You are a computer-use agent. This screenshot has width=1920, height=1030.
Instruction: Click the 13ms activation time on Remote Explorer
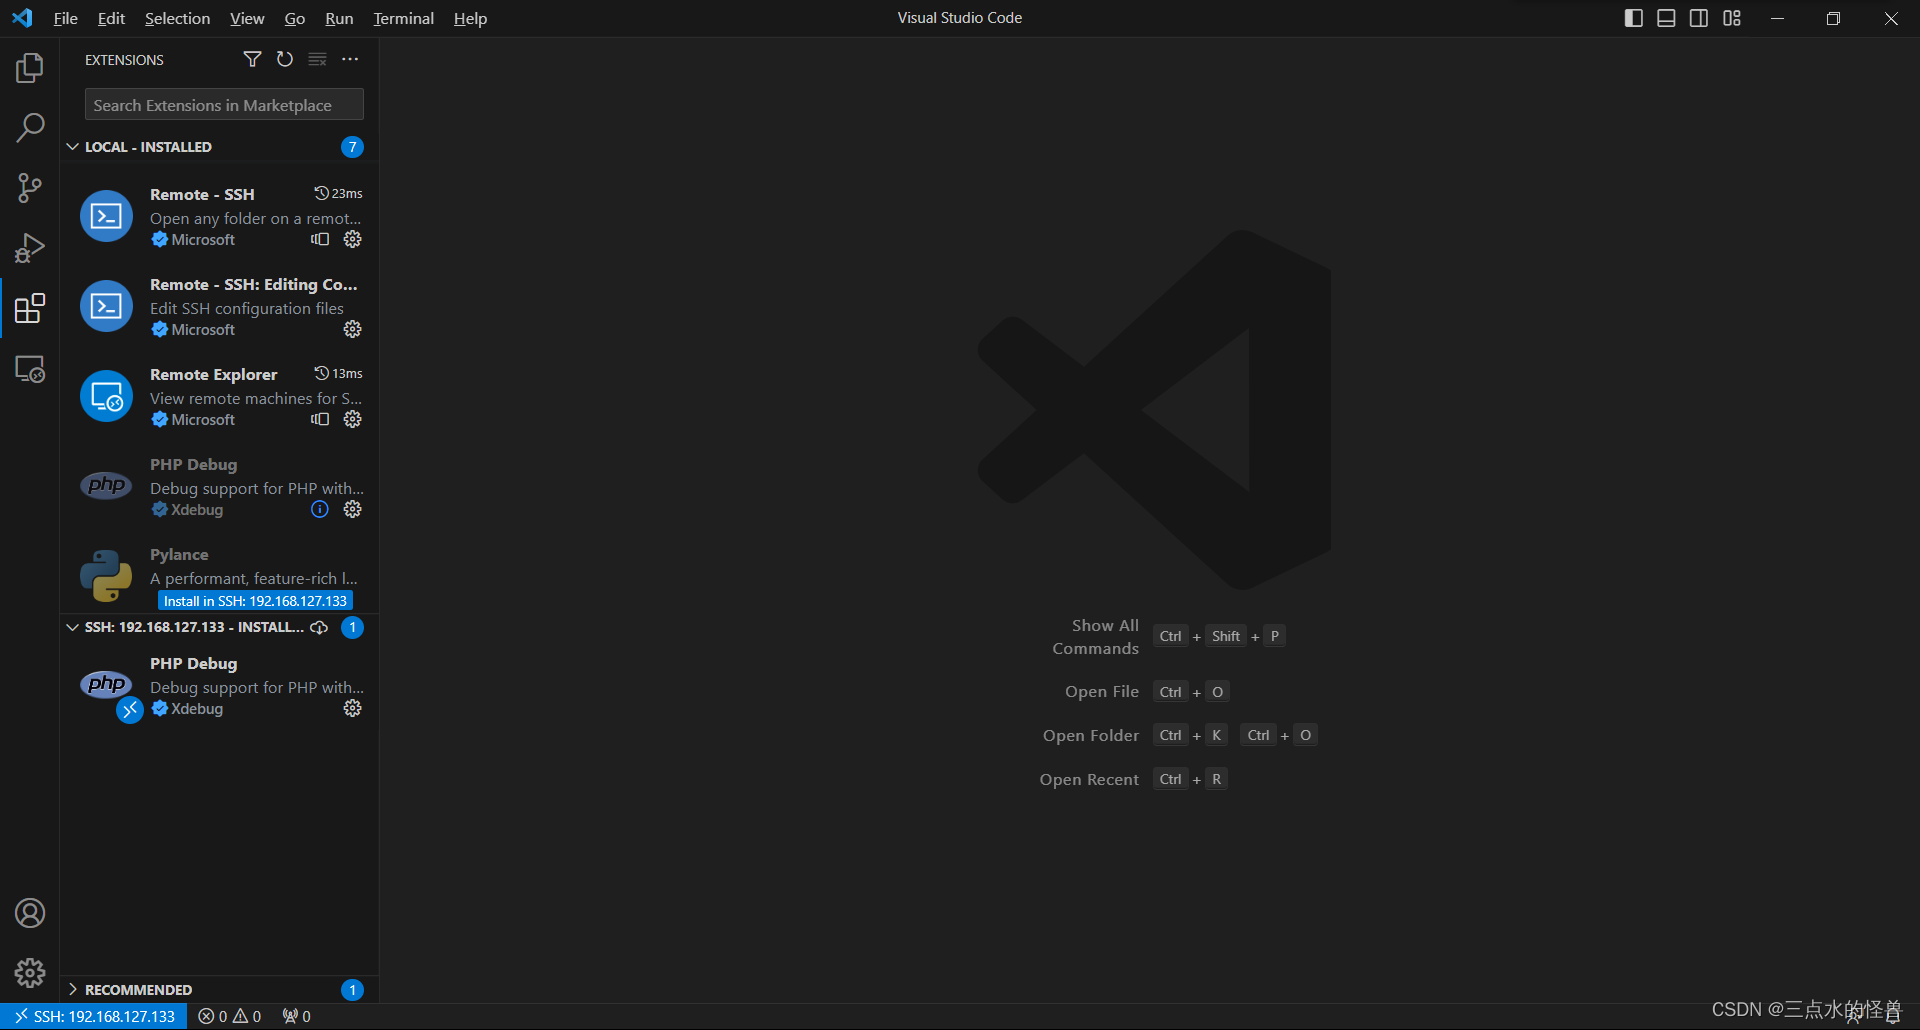tap(339, 373)
